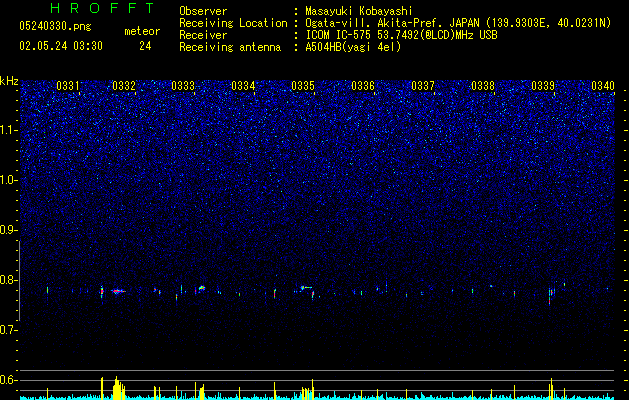The height and width of the screenshot is (400, 629).
Task: Click the tallest yellow intensity spike near 0332
Action: [116, 388]
